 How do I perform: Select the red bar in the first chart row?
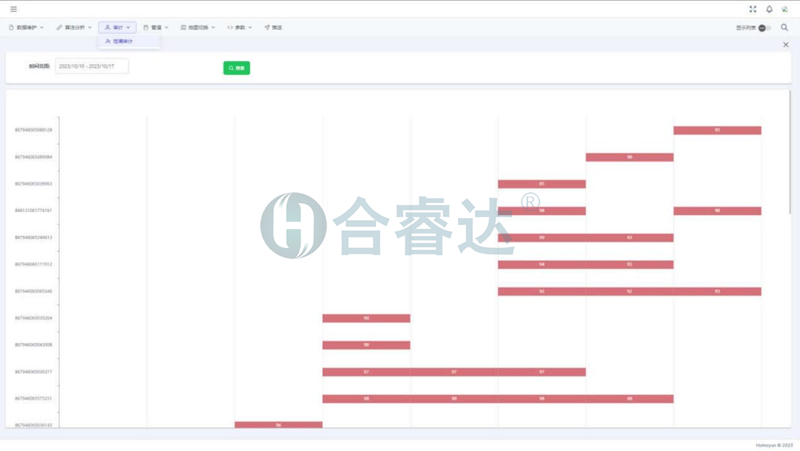point(717,131)
